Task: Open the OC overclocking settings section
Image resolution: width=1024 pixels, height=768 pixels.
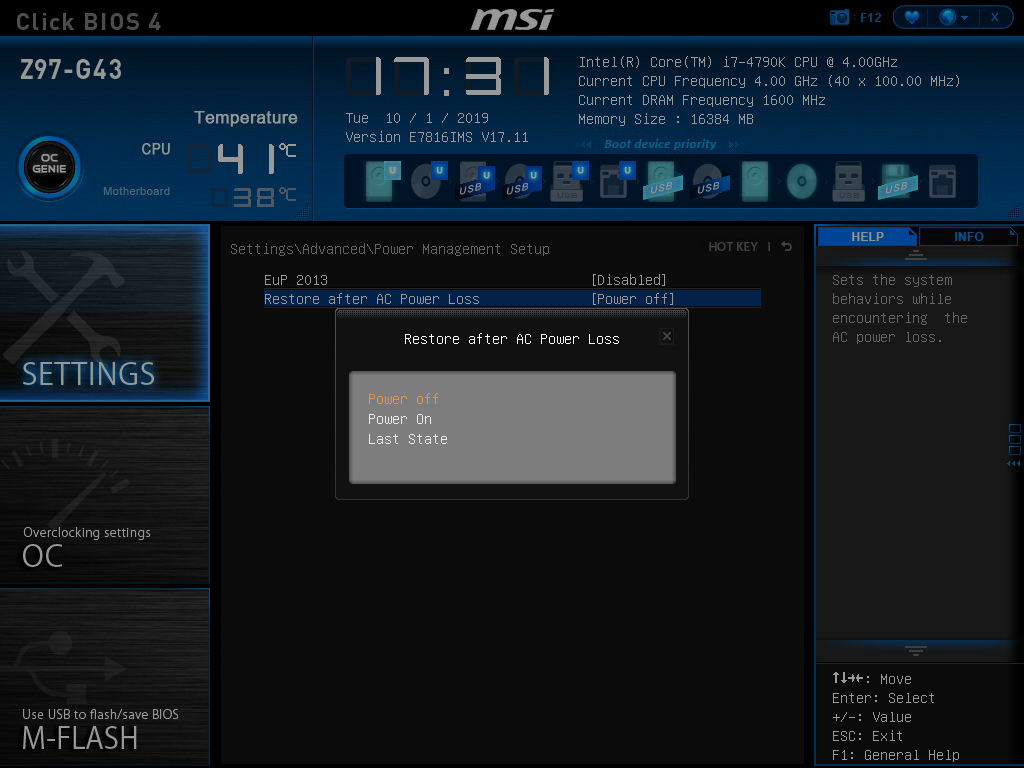Action: click(104, 495)
